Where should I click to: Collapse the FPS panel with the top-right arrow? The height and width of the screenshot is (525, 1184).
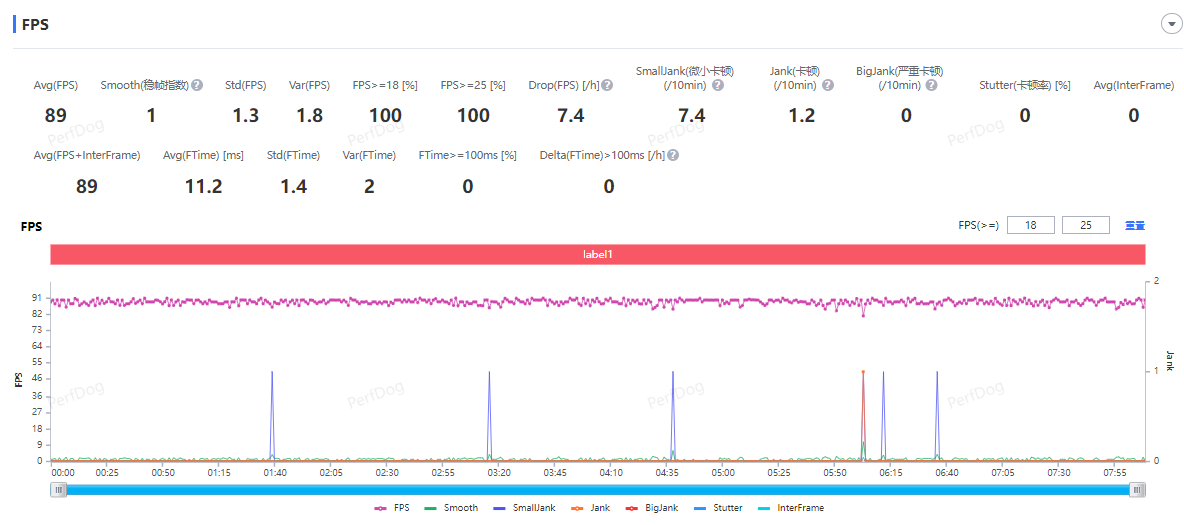point(1171,25)
